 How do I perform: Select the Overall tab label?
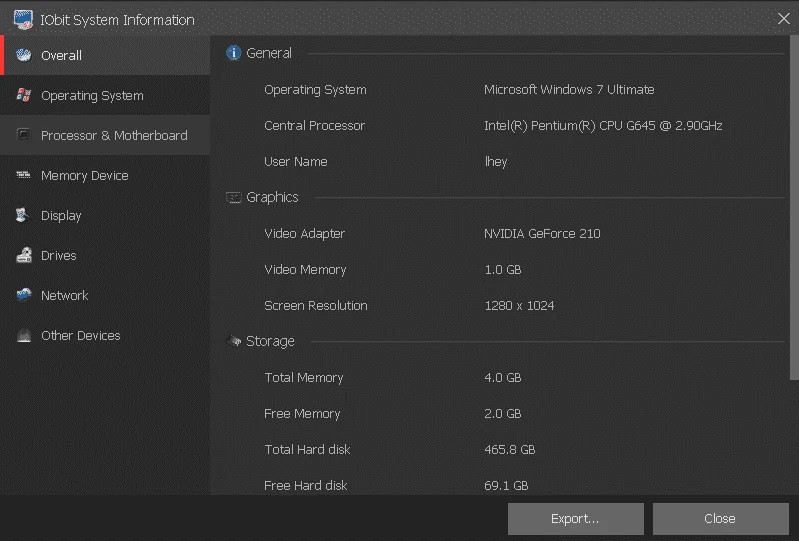click(61, 56)
